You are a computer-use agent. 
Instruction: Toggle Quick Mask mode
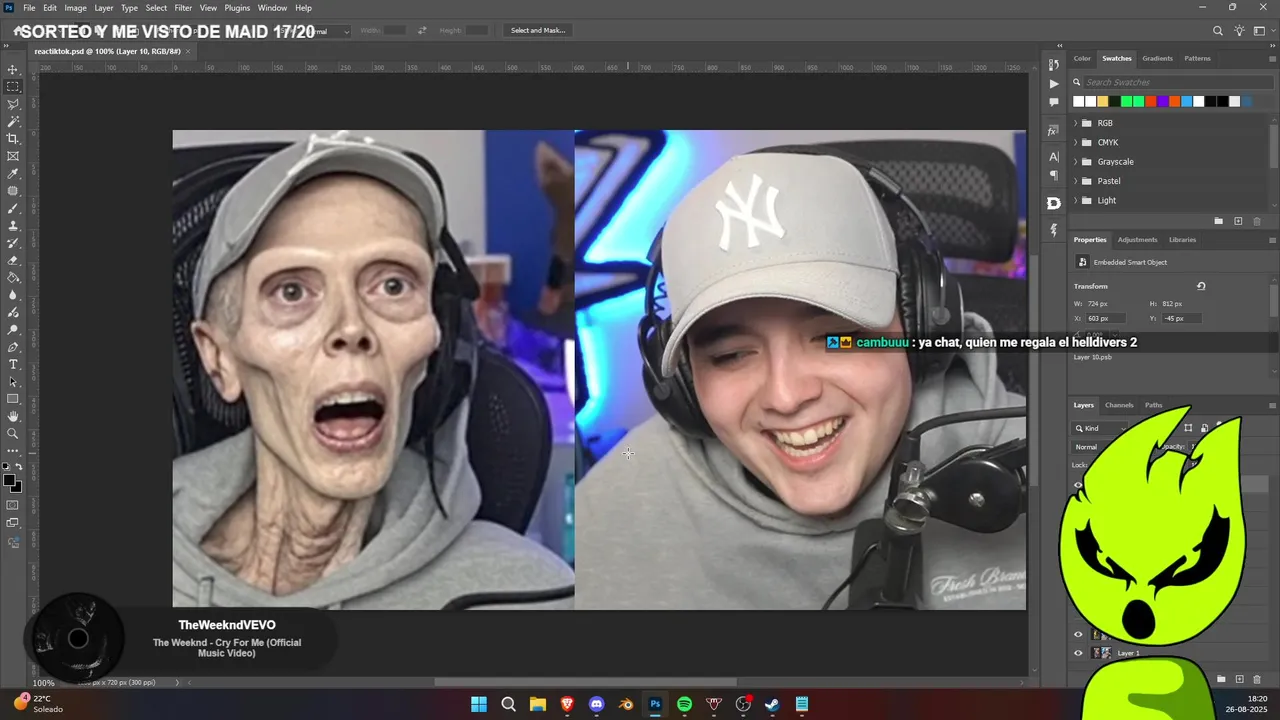(x=13, y=505)
